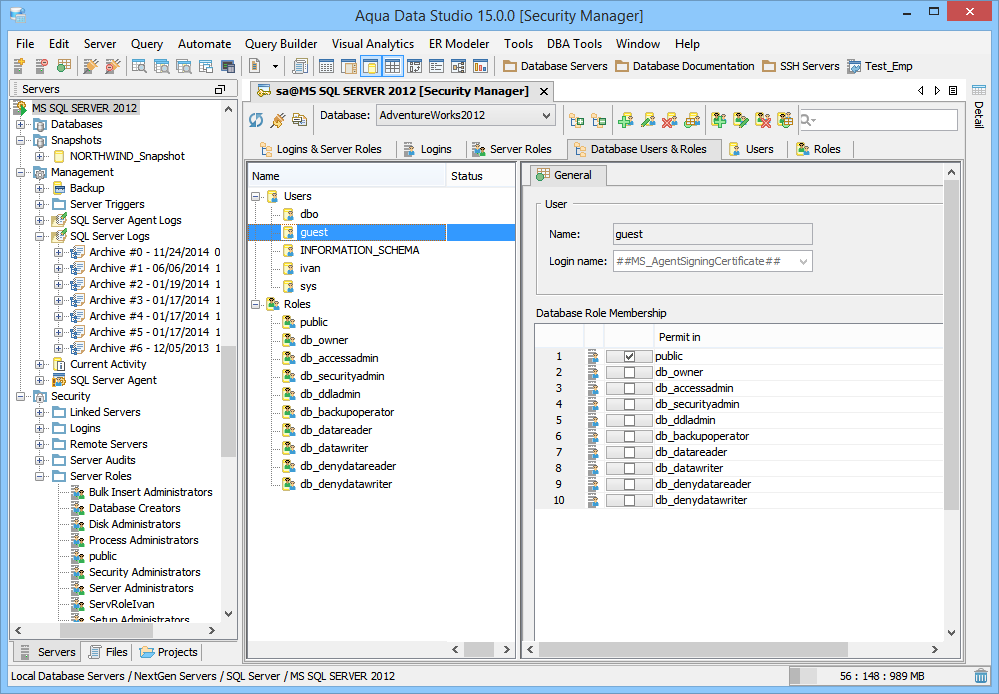Click the Collapse All tree icon
This screenshot has width=999, height=694.
pos(598,120)
